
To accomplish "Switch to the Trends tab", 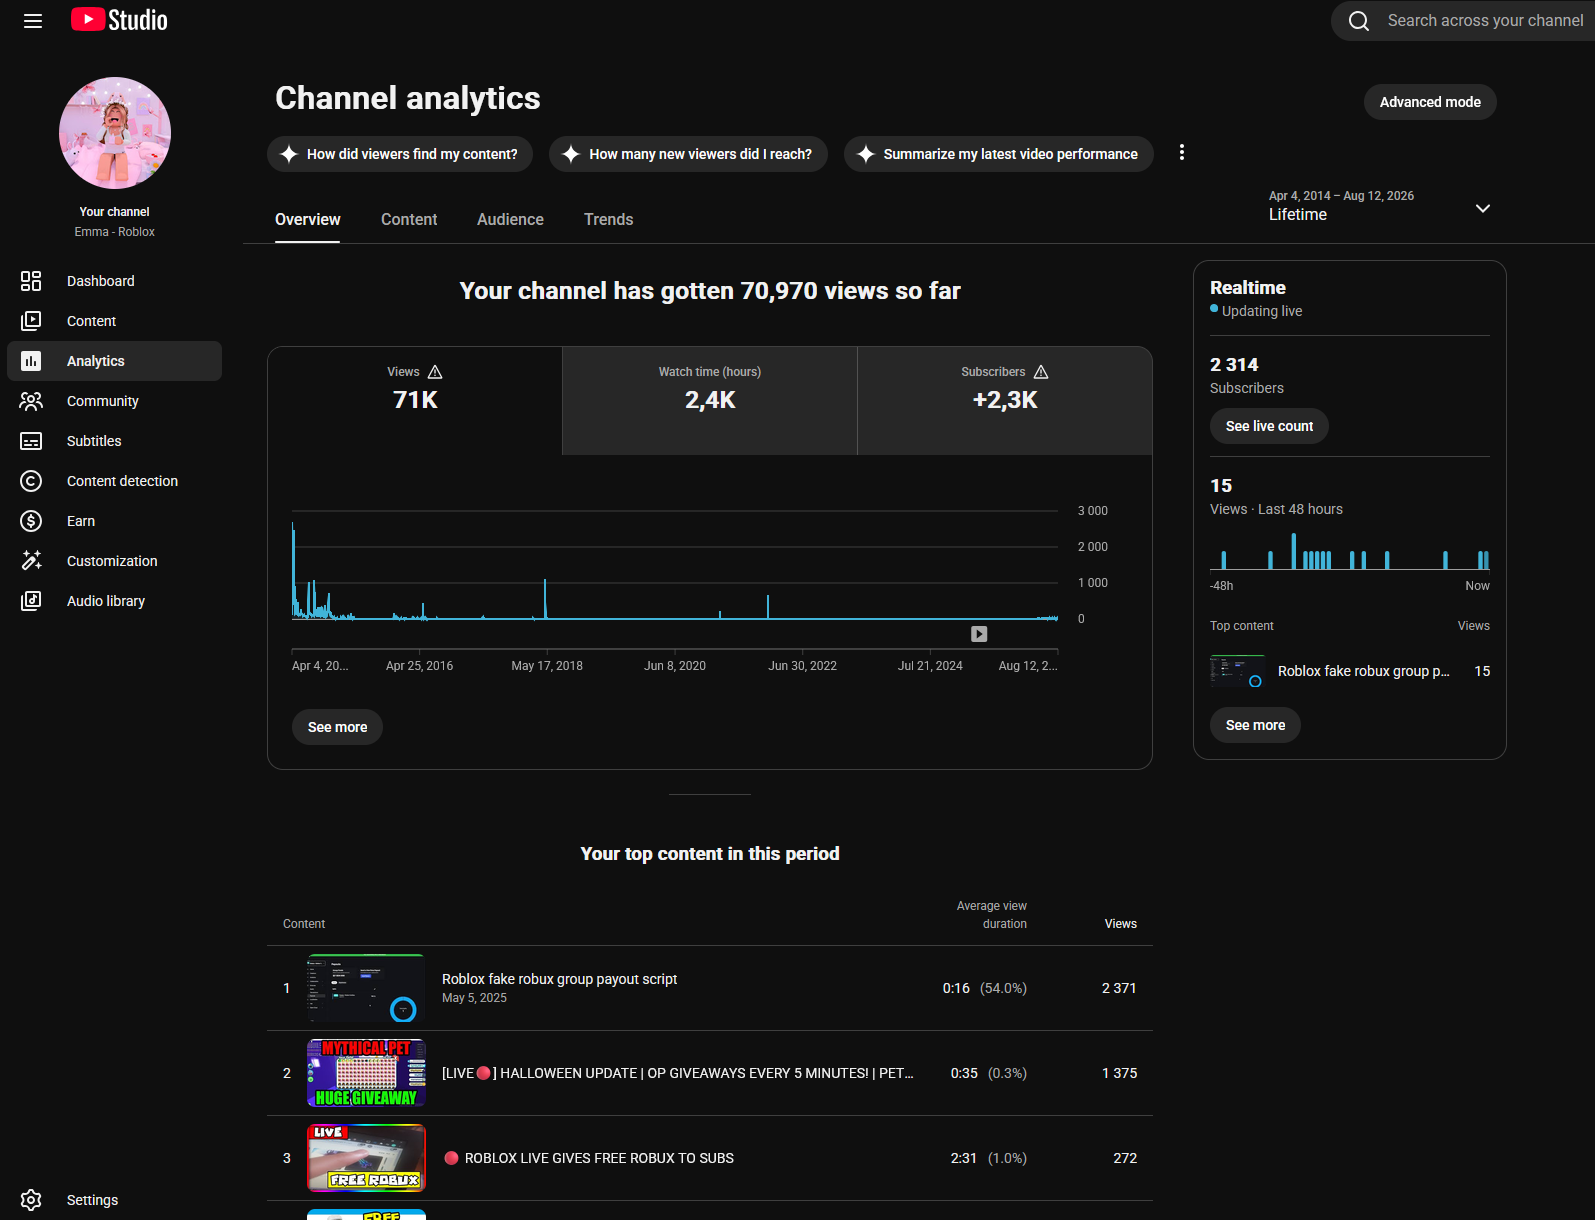I will pos(609,219).
